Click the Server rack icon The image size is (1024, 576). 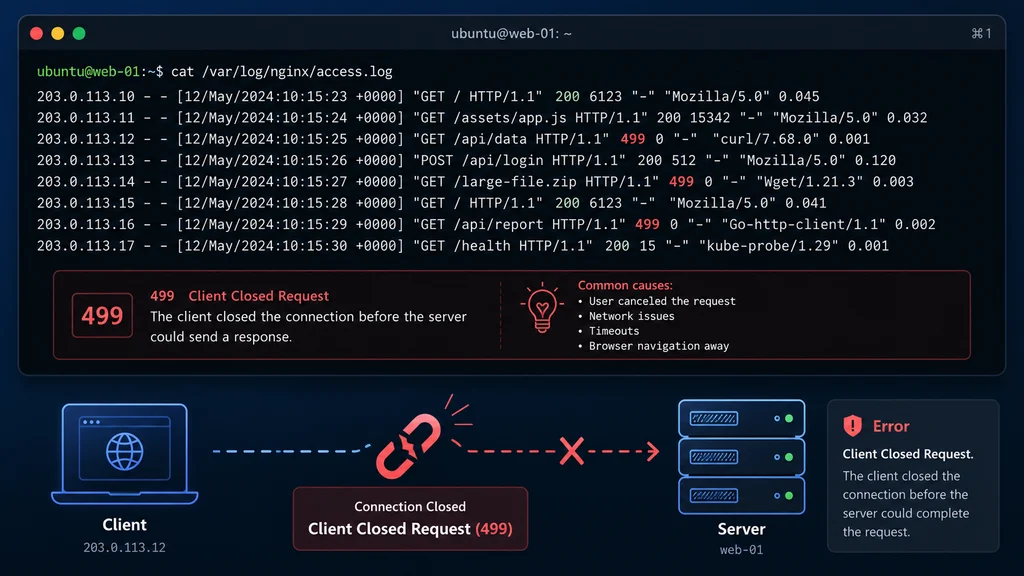tap(741, 456)
